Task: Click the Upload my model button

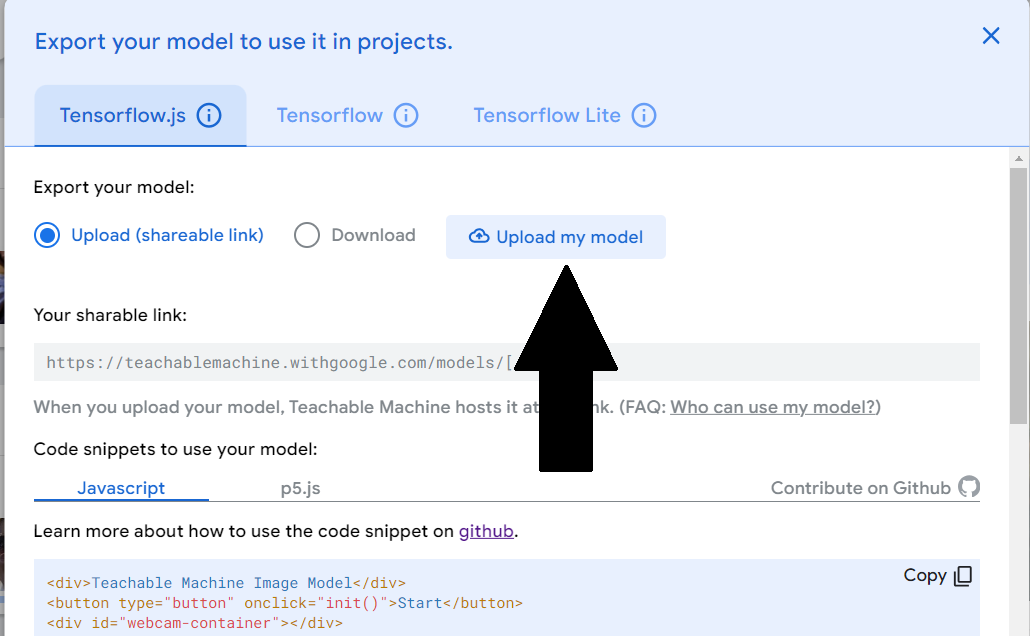Action: pyautogui.click(x=556, y=237)
